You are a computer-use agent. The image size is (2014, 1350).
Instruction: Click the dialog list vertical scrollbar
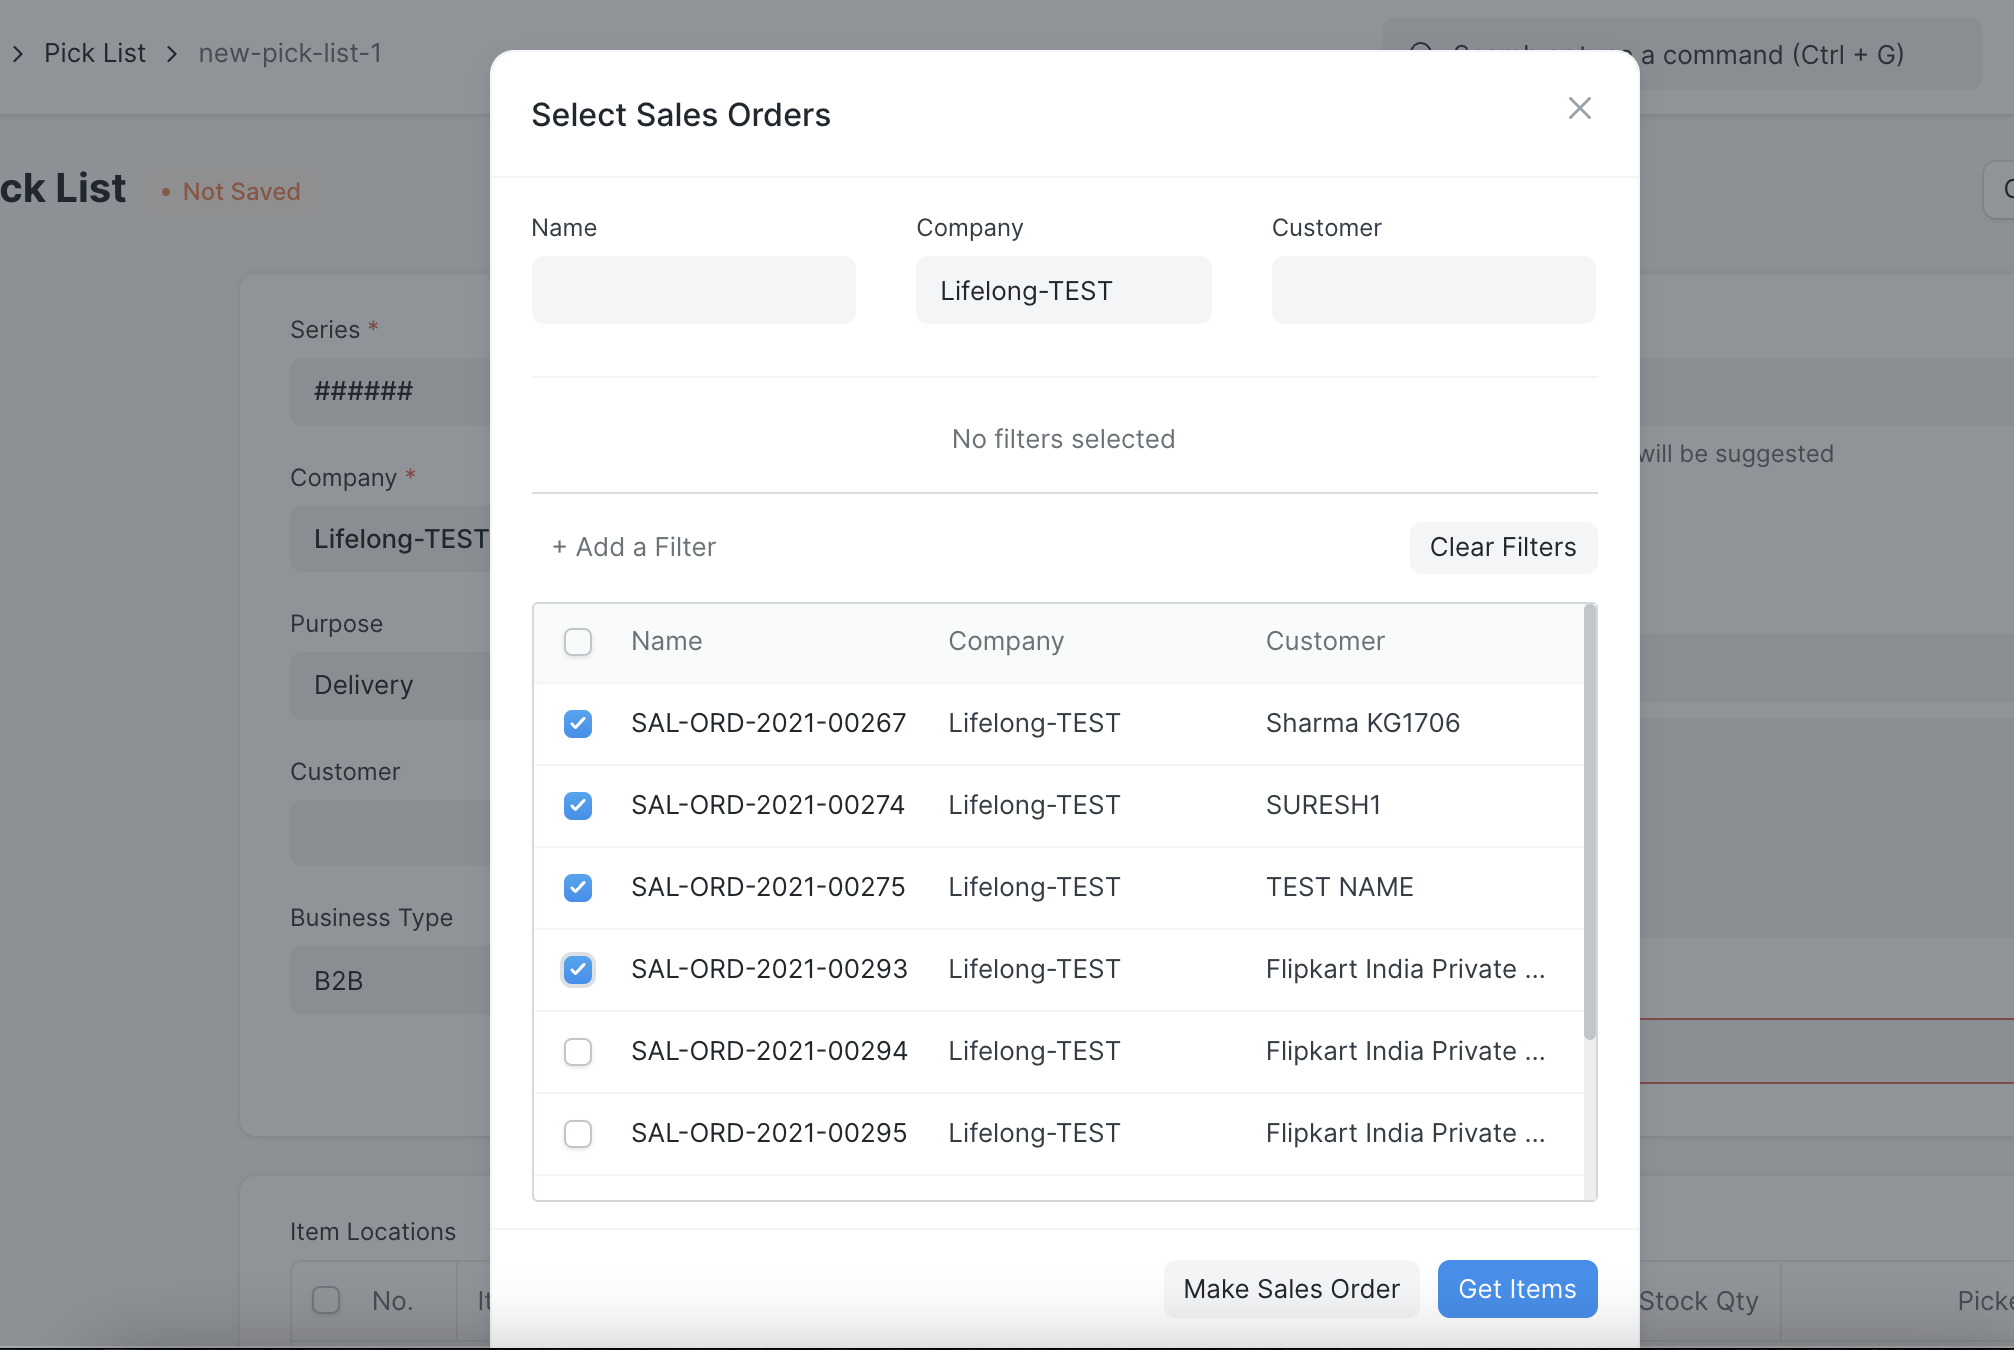(1590, 820)
